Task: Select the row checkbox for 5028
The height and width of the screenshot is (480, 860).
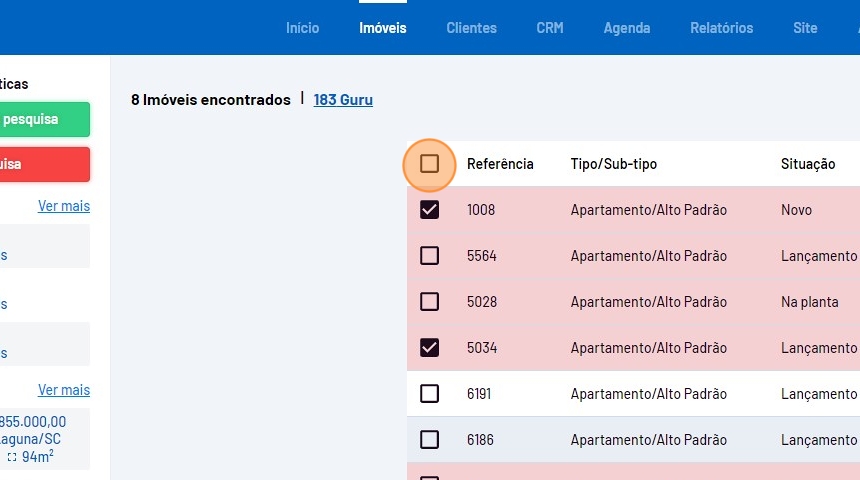Action: click(429, 302)
